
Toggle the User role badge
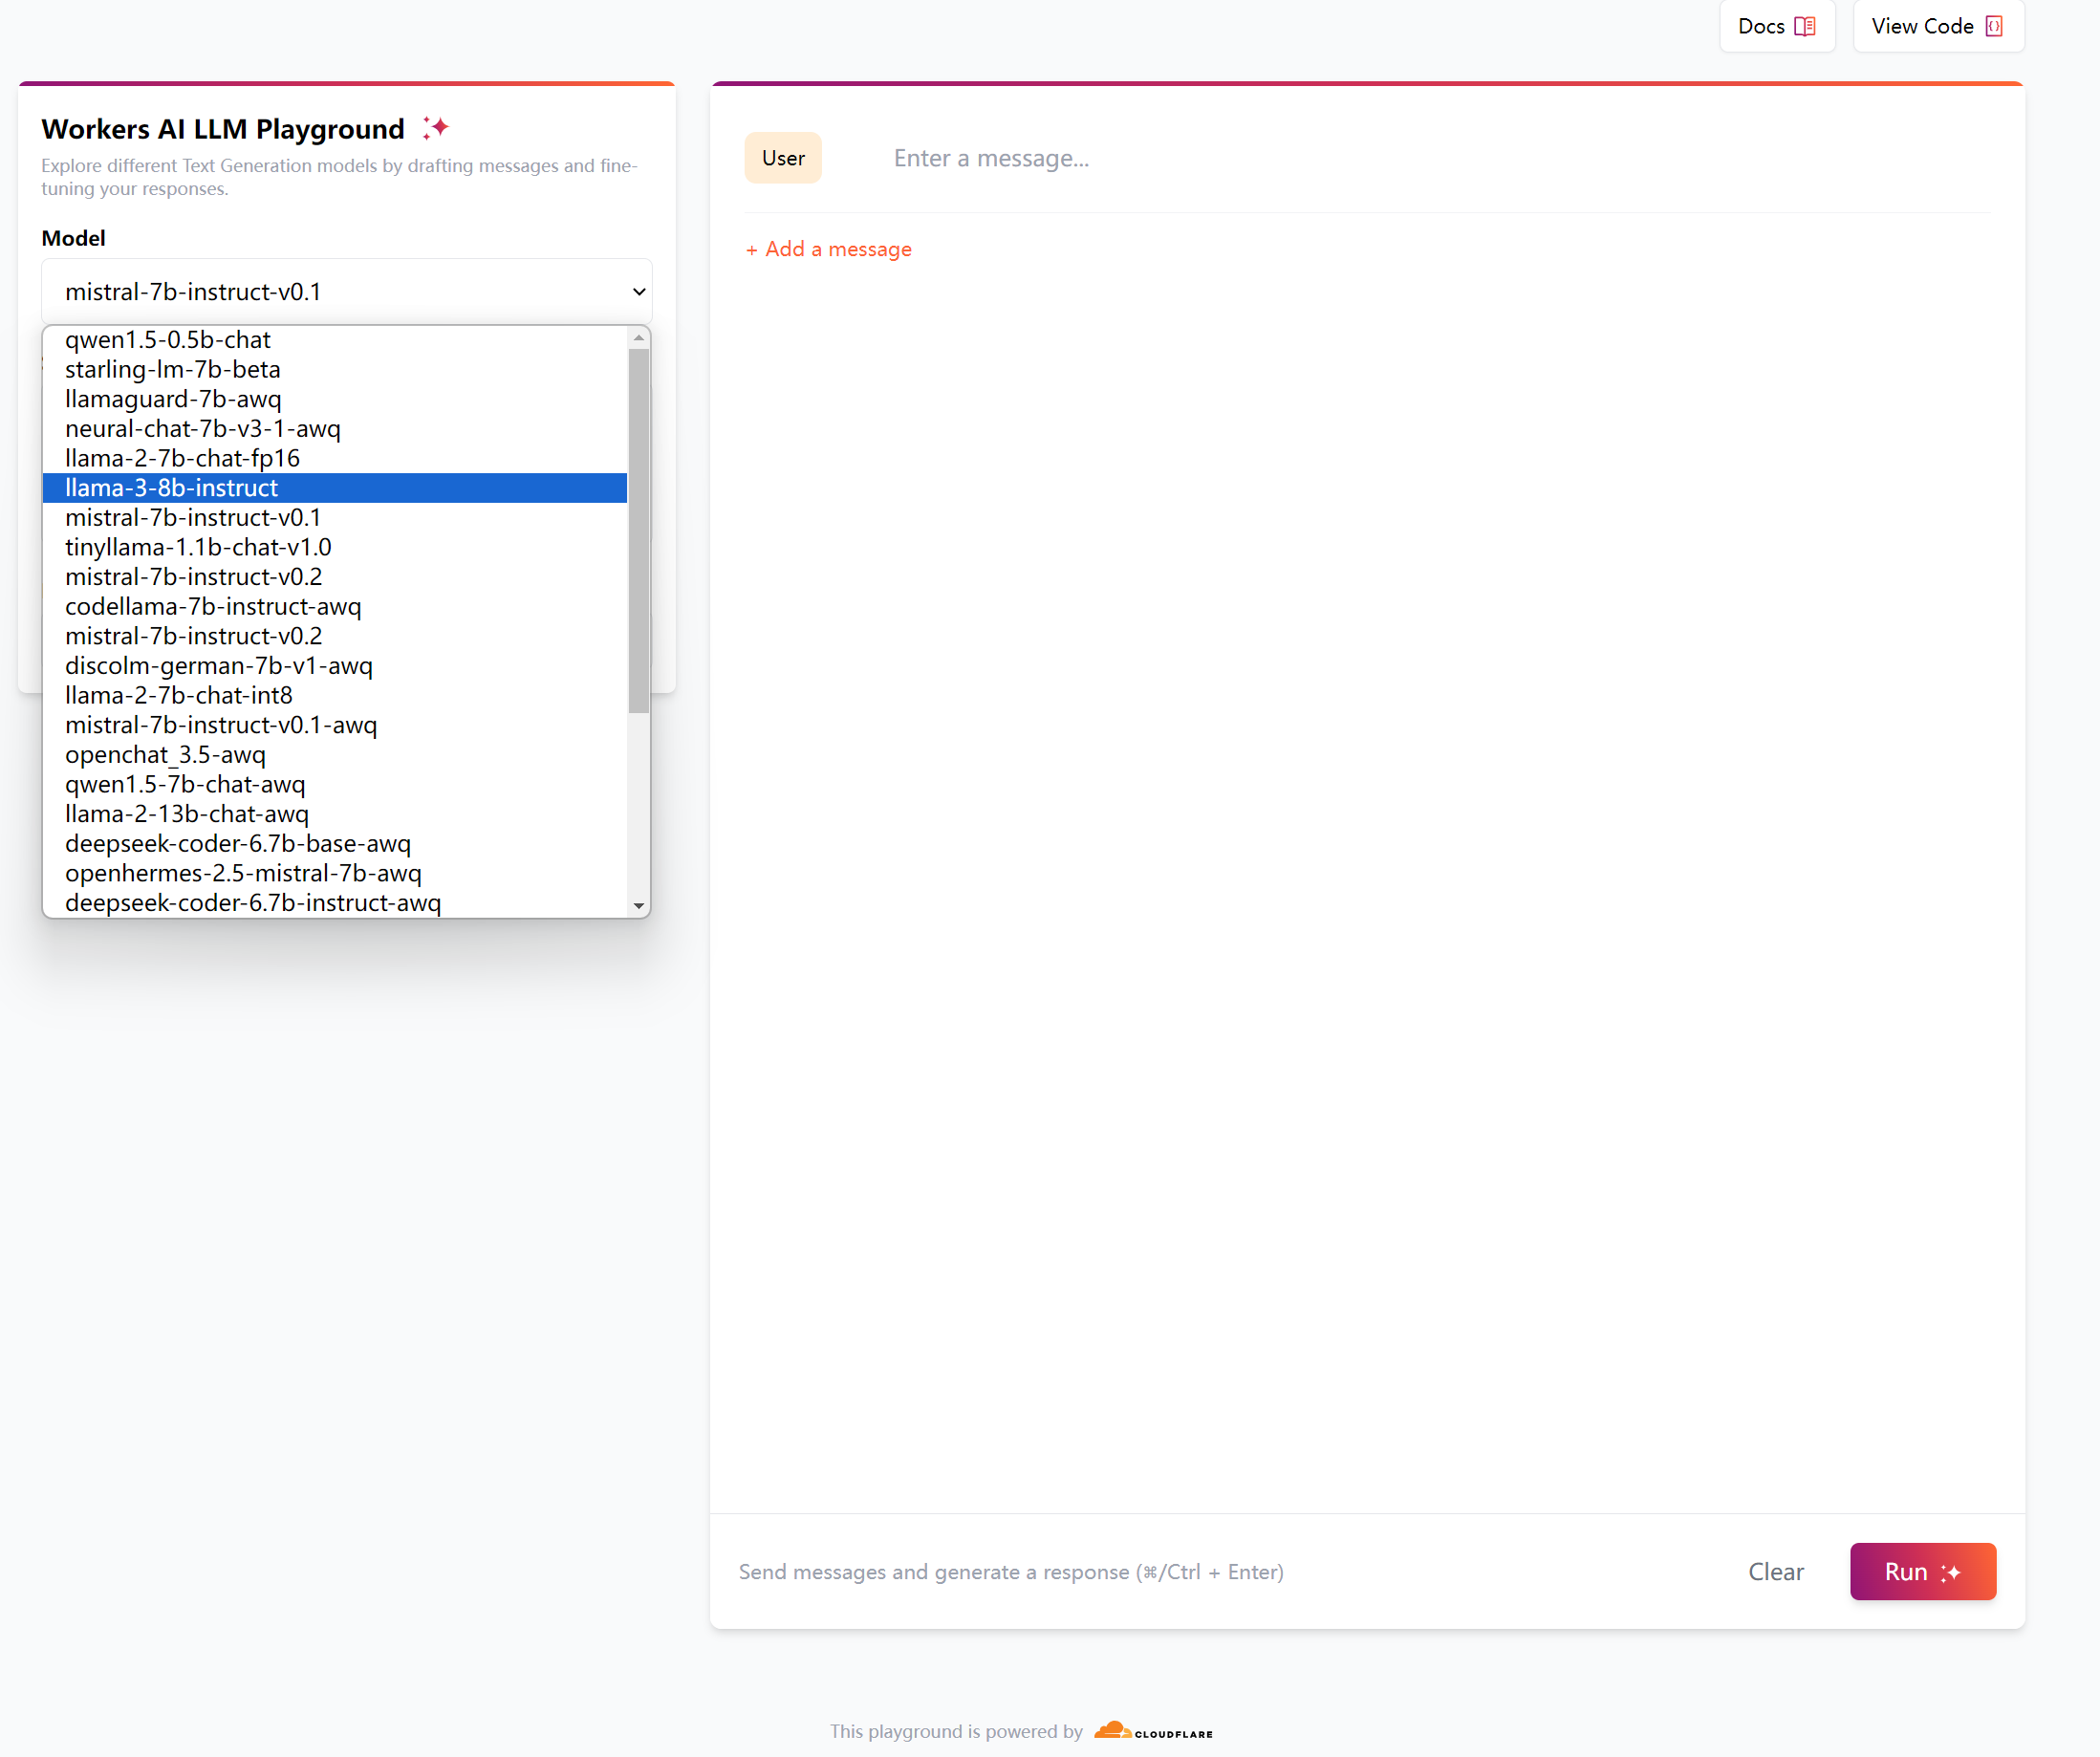tap(783, 158)
